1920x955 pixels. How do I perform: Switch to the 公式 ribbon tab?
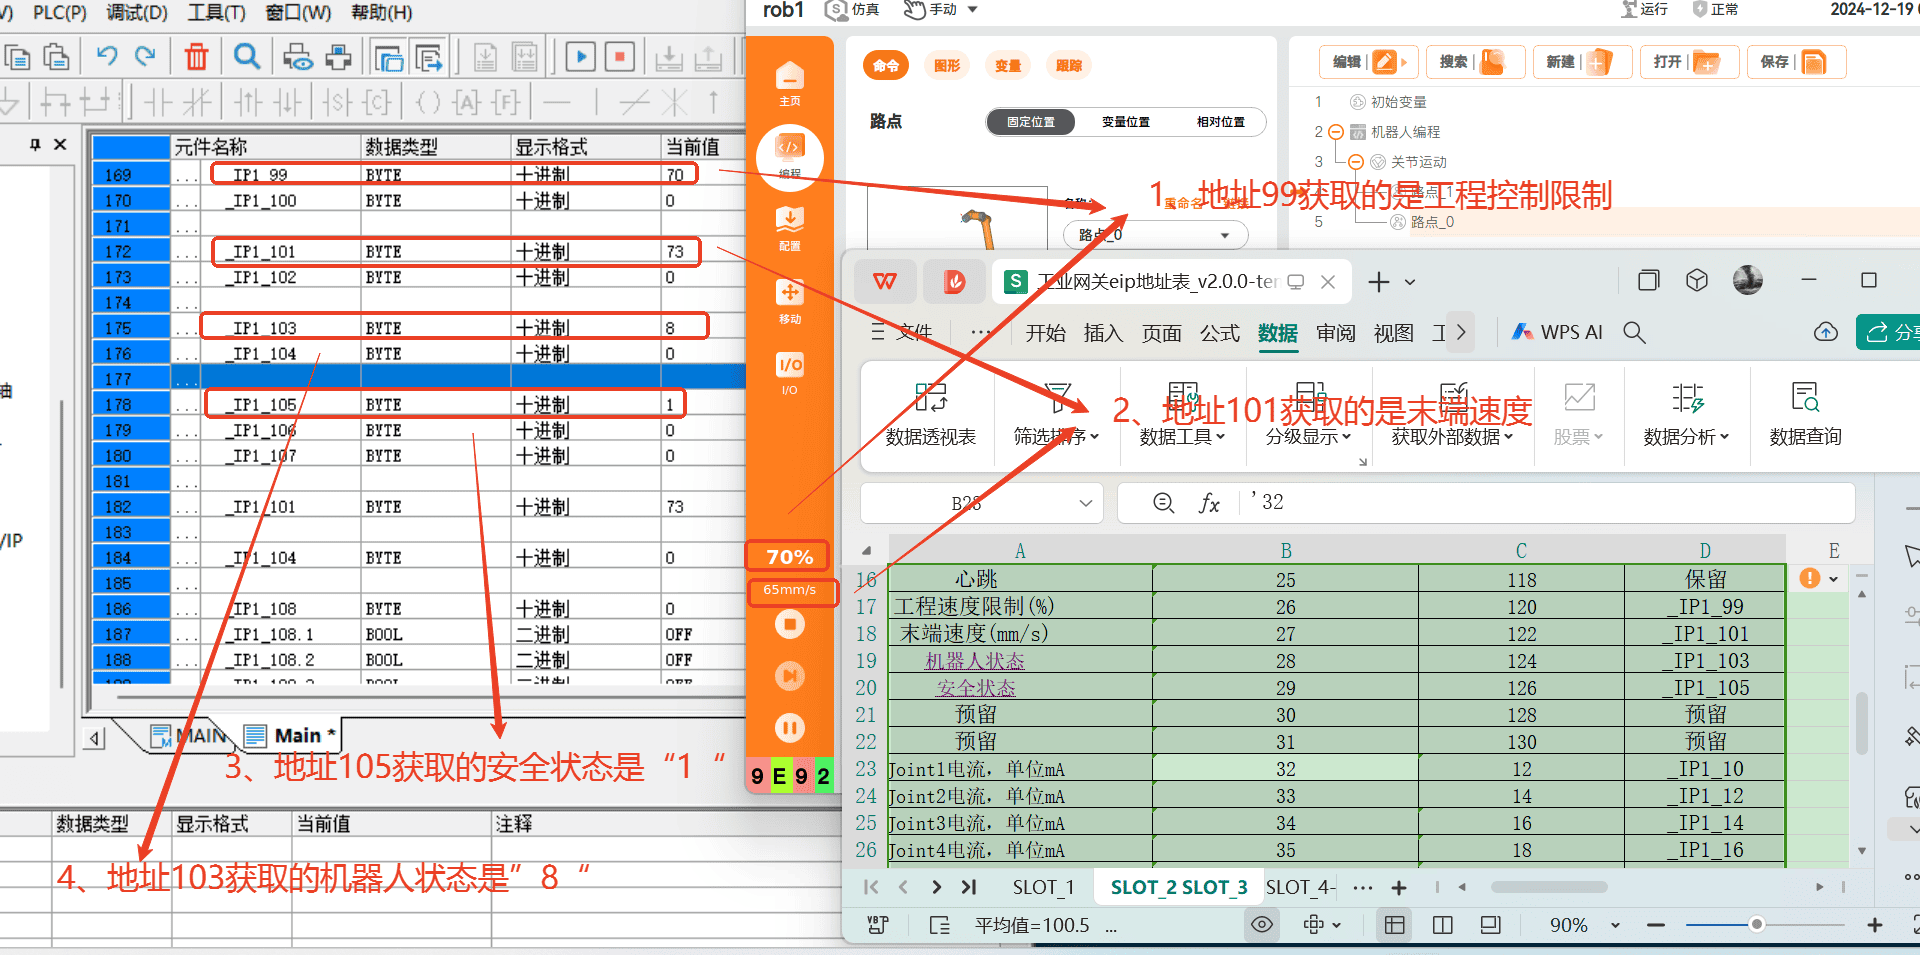coord(1219,333)
